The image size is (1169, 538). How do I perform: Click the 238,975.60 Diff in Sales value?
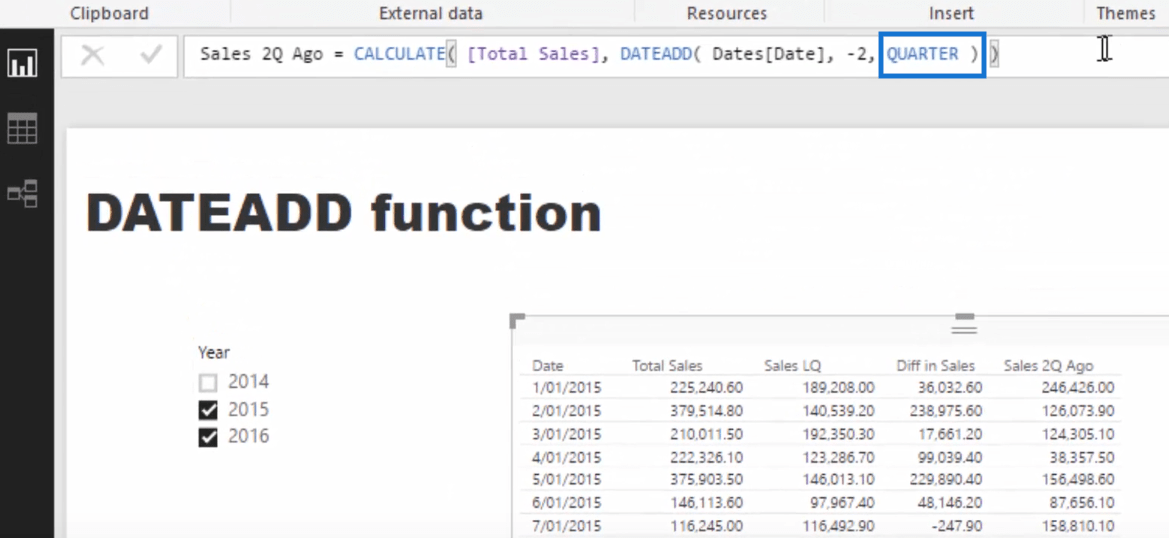[x=946, y=411]
